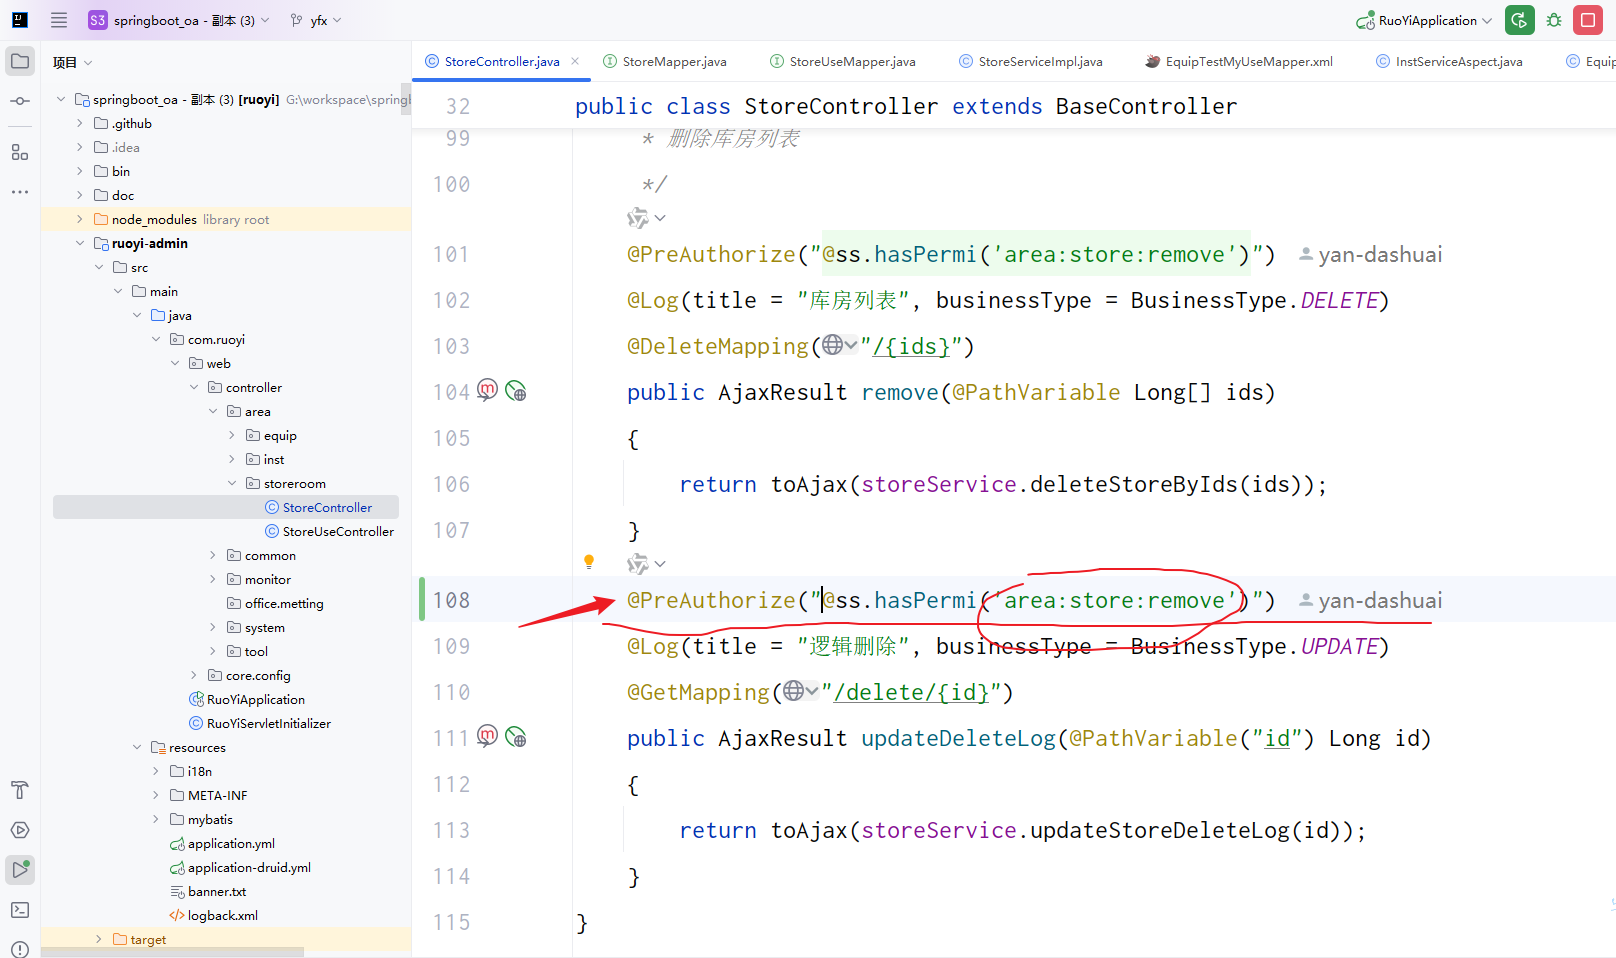Screen dimensions: 1616x958
Task: Open the Structure tool window icon
Action: 20,152
